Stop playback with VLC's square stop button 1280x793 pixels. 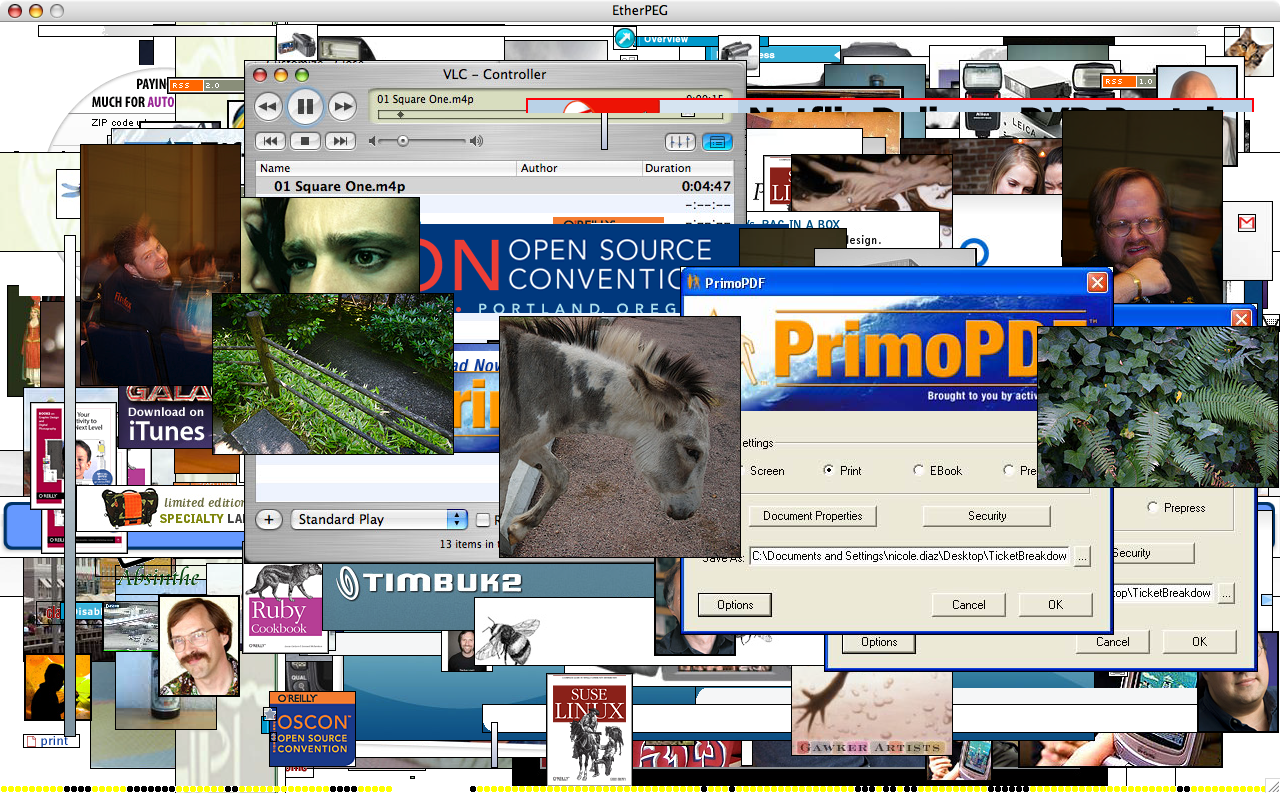click(x=306, y=141)
